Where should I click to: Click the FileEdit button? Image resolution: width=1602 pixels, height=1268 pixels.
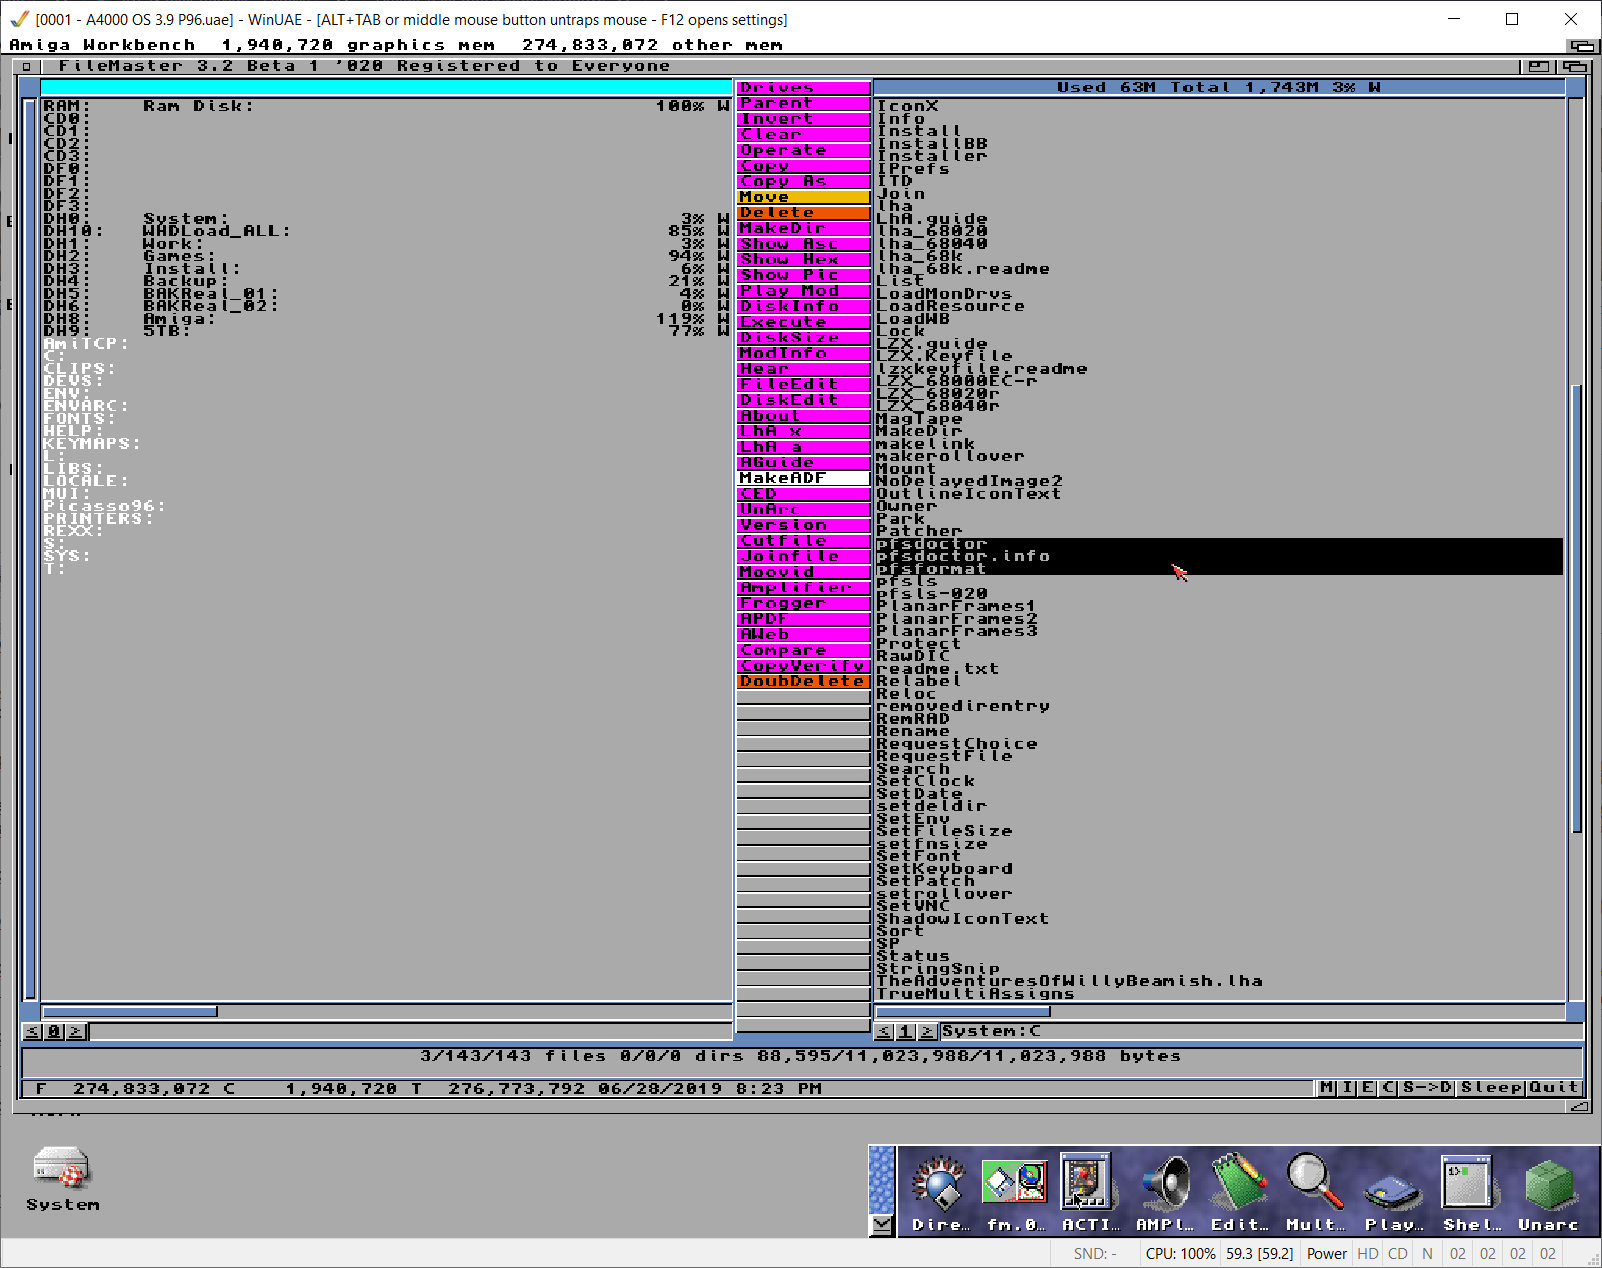point(803,384)
